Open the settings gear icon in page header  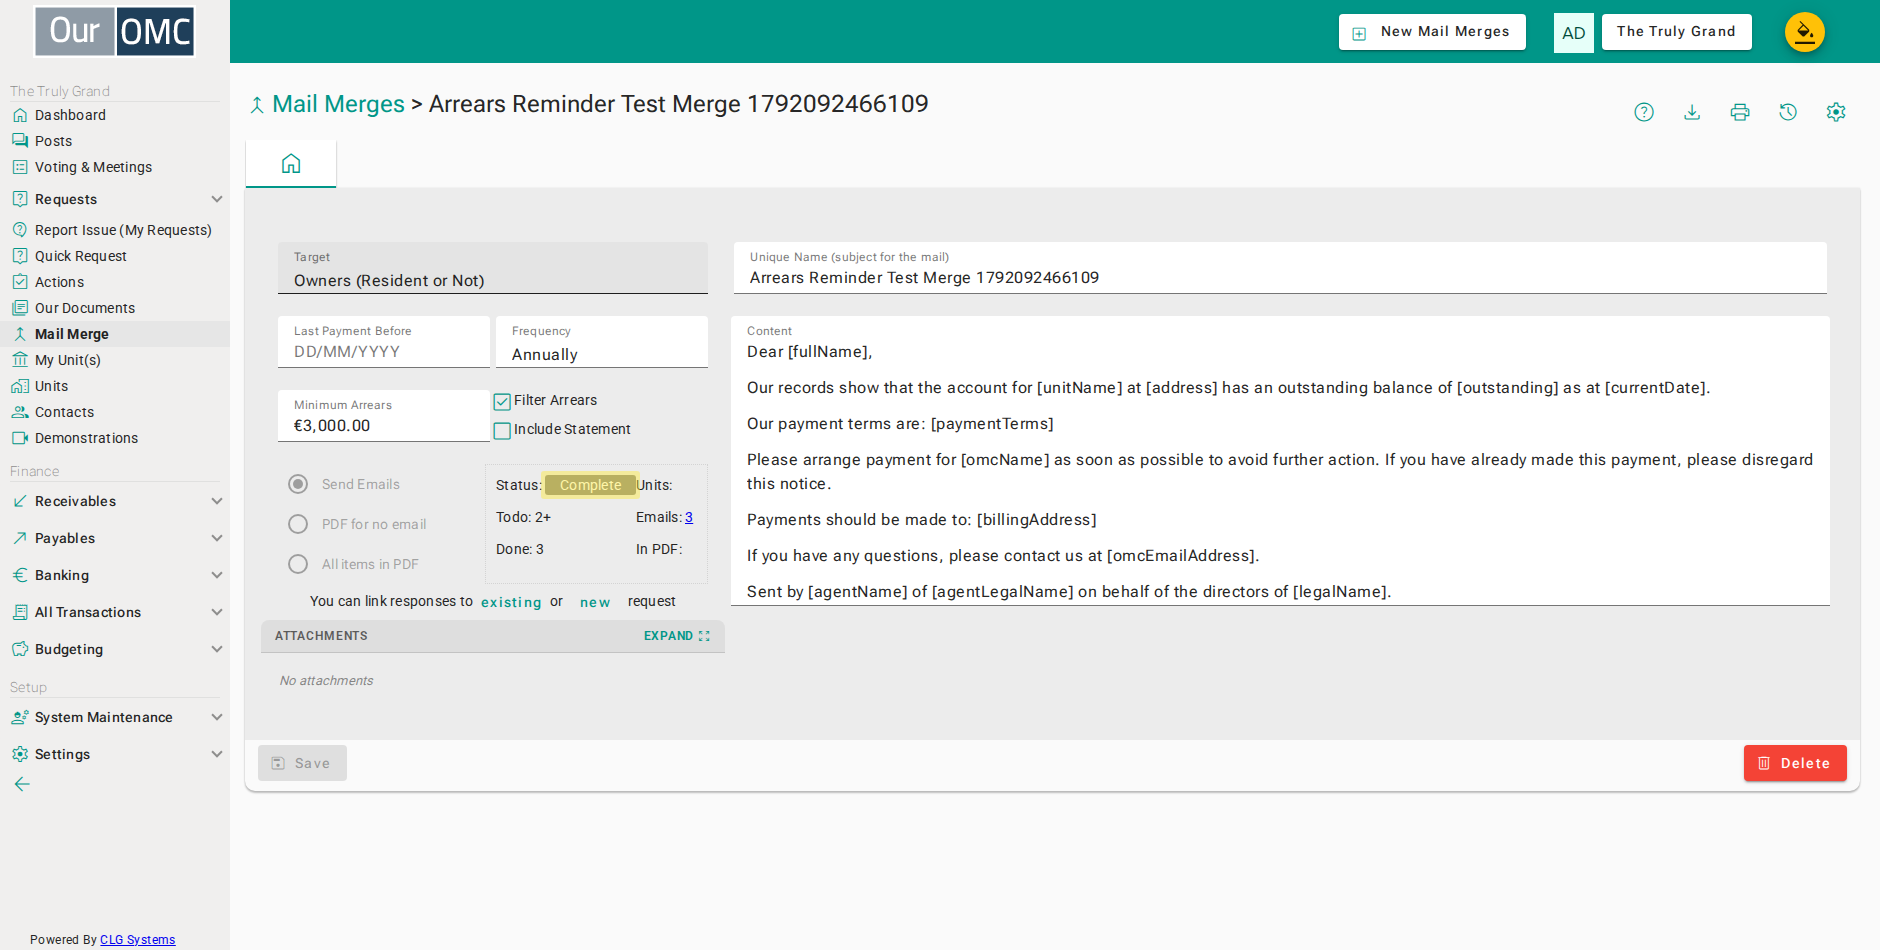coord(1836,112)
